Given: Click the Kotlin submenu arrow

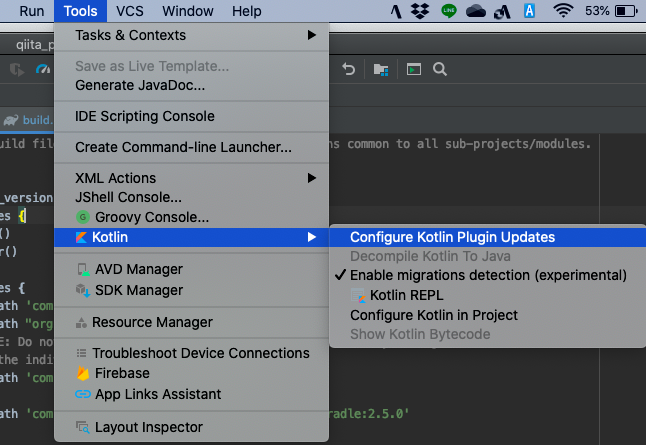Looking at the screenshot, I should pos(312,237).
